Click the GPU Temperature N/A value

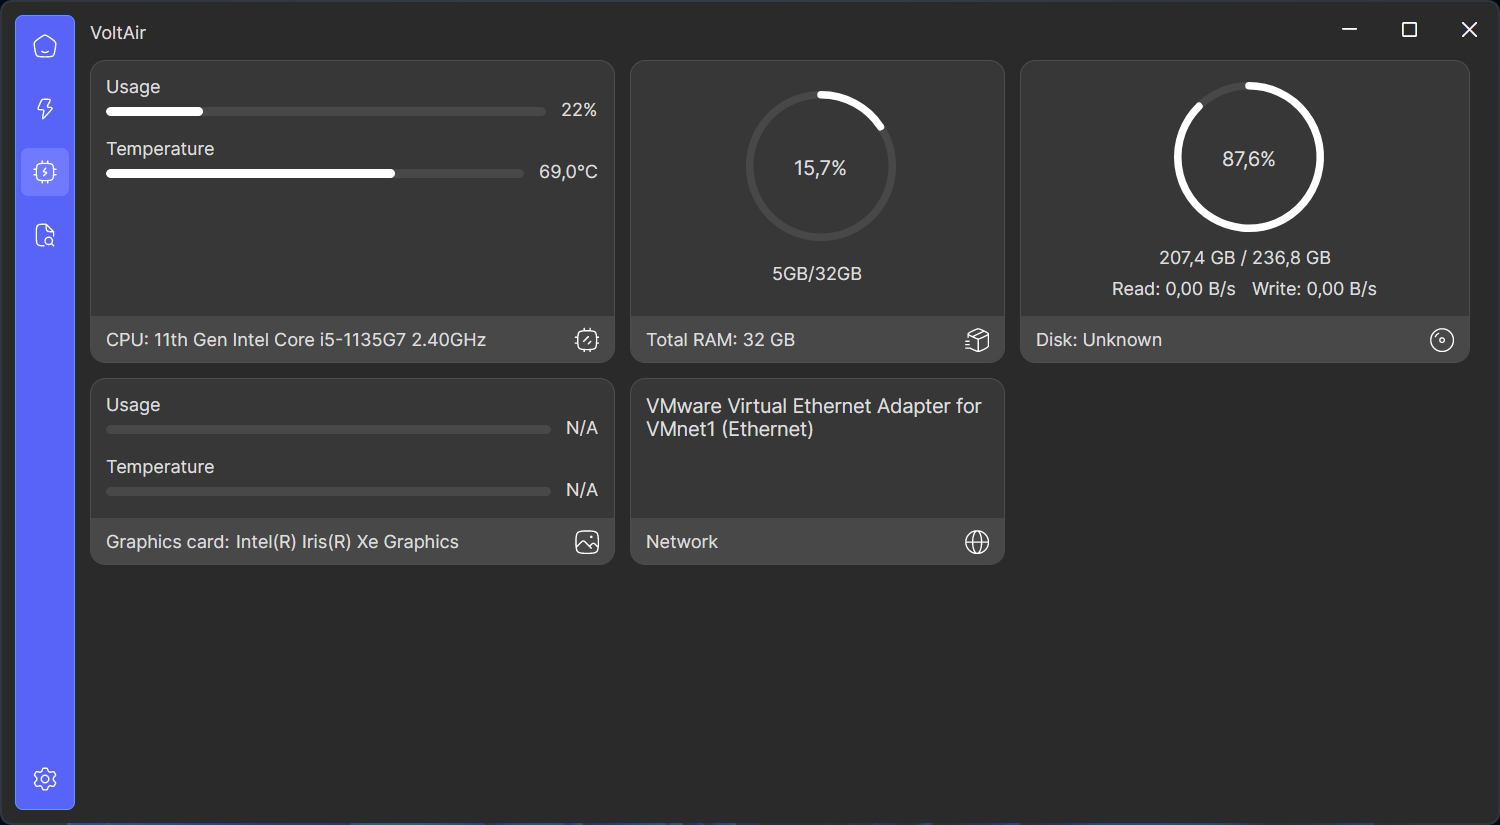(x=582, y=490)
